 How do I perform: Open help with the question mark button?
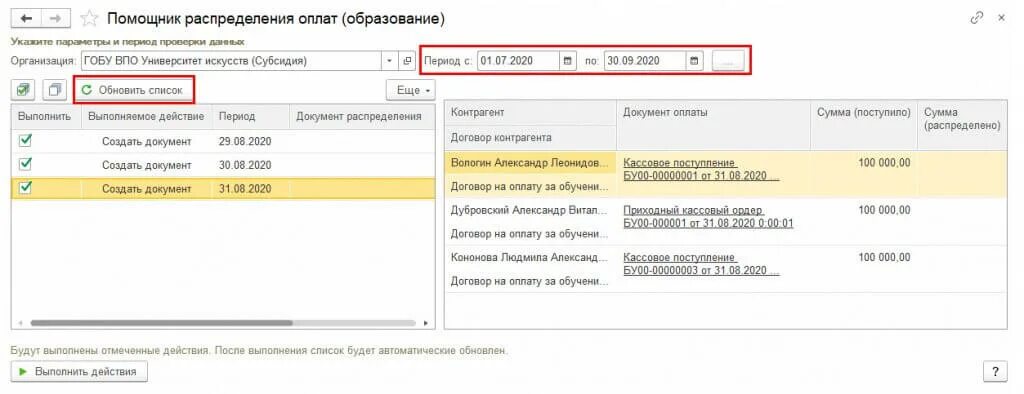(x=995, y=371)
